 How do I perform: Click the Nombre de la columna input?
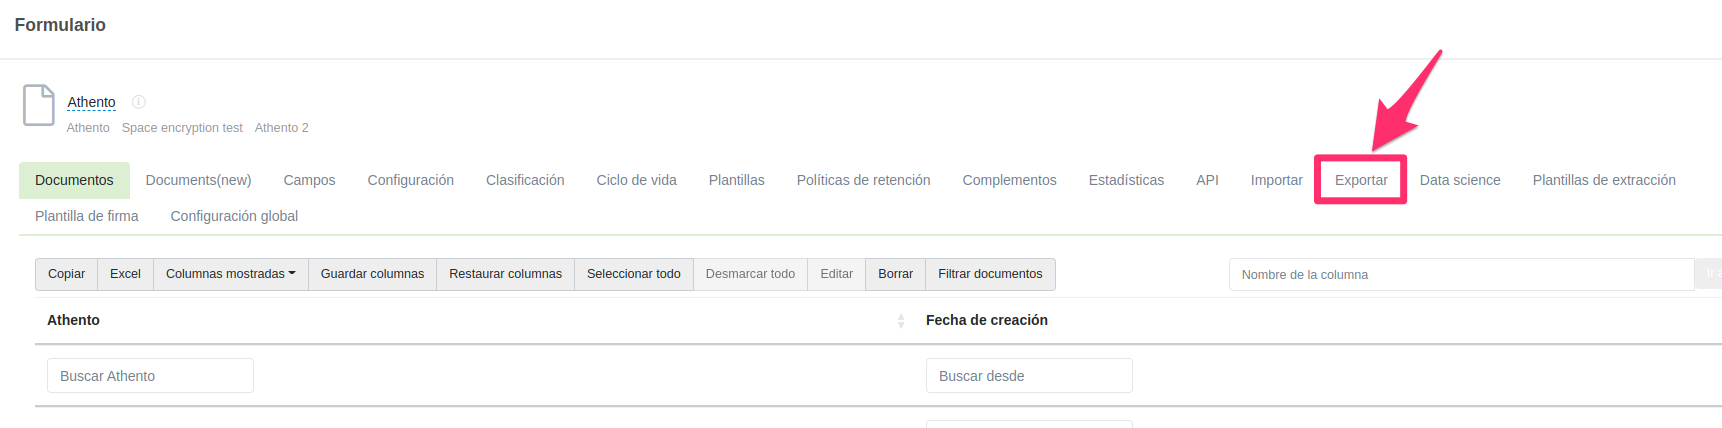click(1460, 275)
